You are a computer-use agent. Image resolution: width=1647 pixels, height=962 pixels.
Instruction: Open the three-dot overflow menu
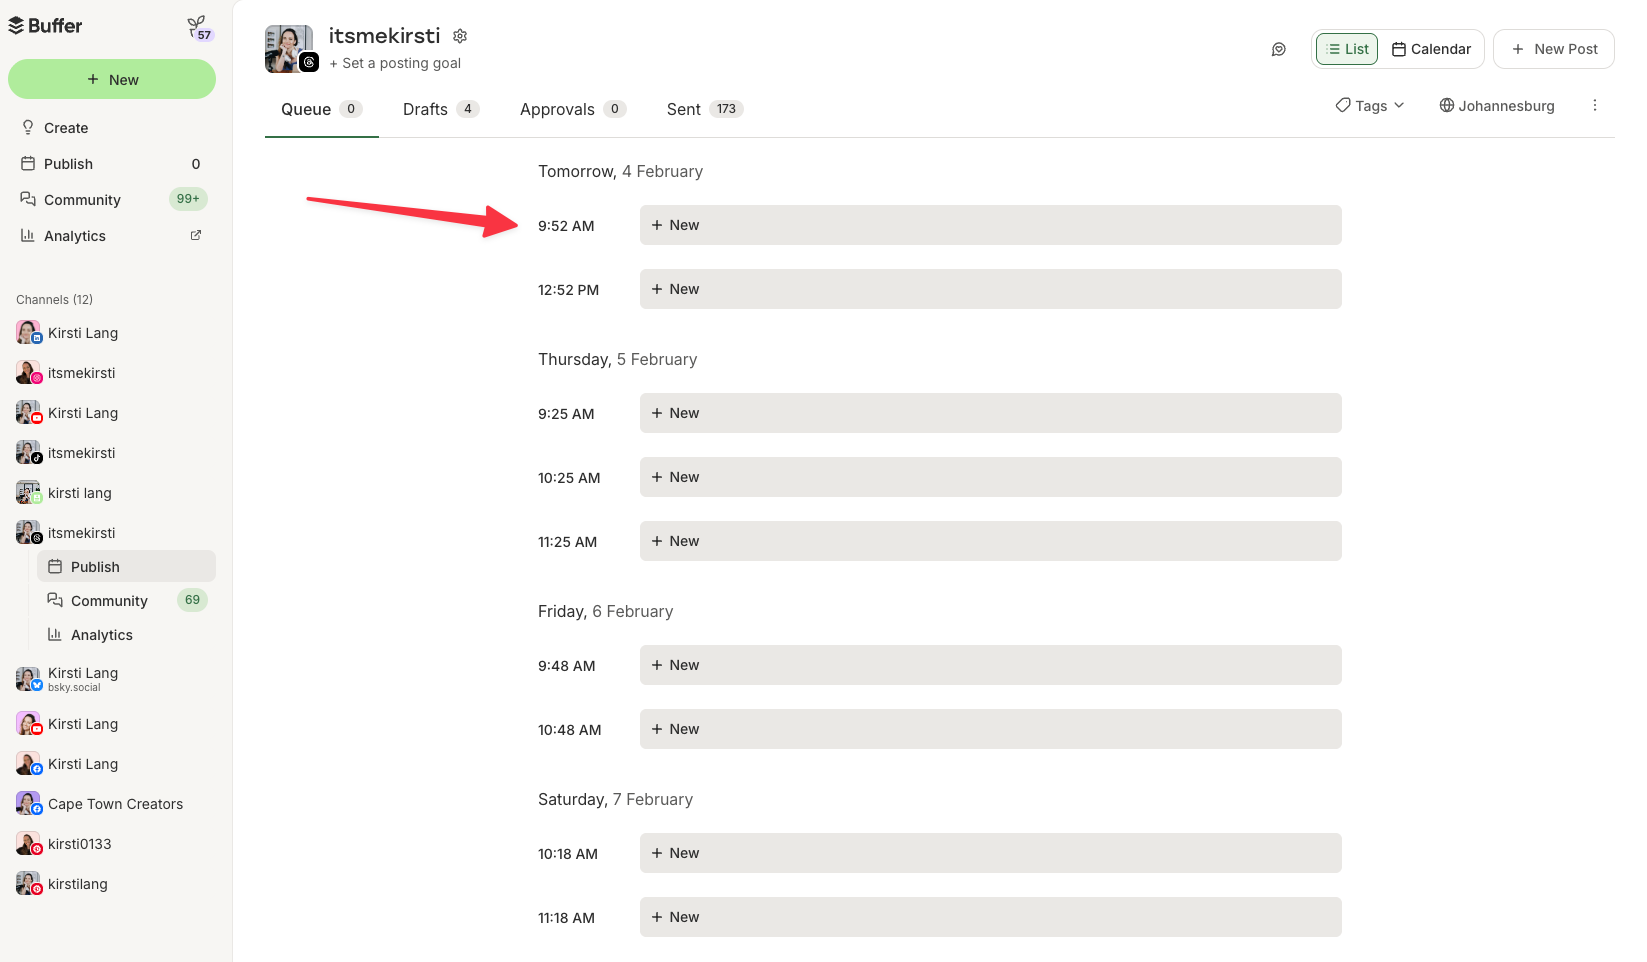1595,105
